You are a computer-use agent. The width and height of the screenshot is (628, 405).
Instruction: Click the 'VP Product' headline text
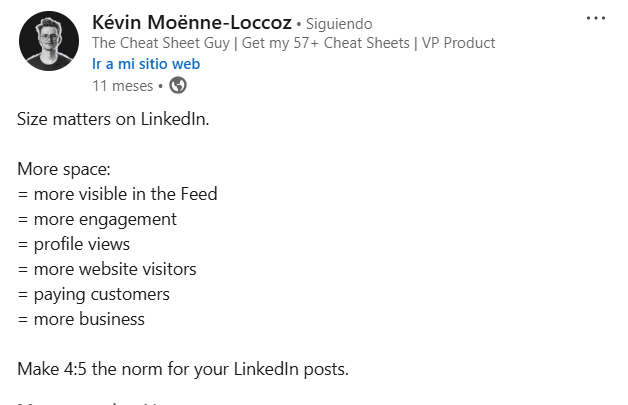459,43
